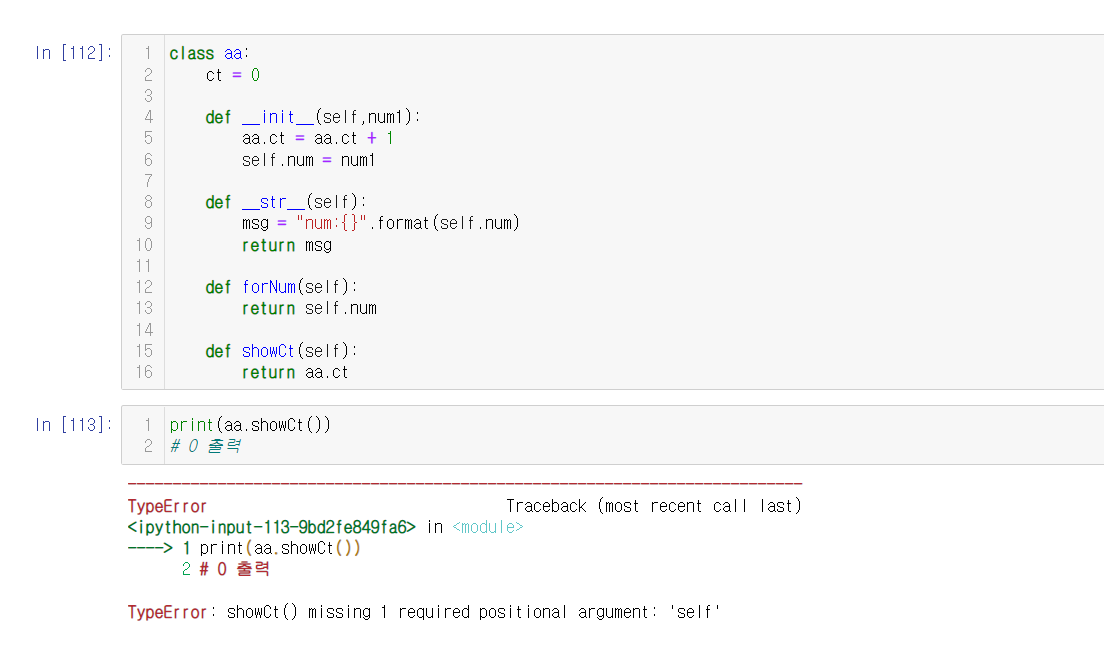This screenshot has width=1104, height=652.
Task: Click the 'return msg' line
Action: click(287, 246)
